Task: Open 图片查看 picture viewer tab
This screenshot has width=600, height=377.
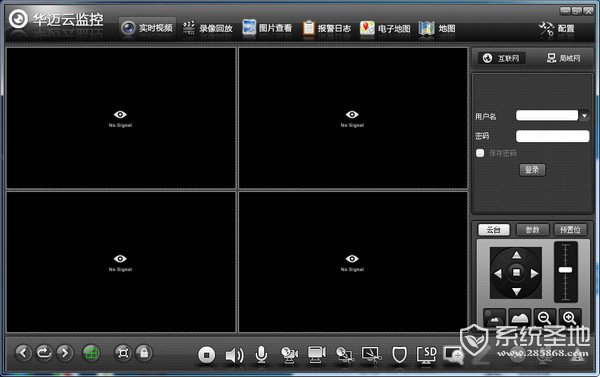Action: click(x=267, y=28)
